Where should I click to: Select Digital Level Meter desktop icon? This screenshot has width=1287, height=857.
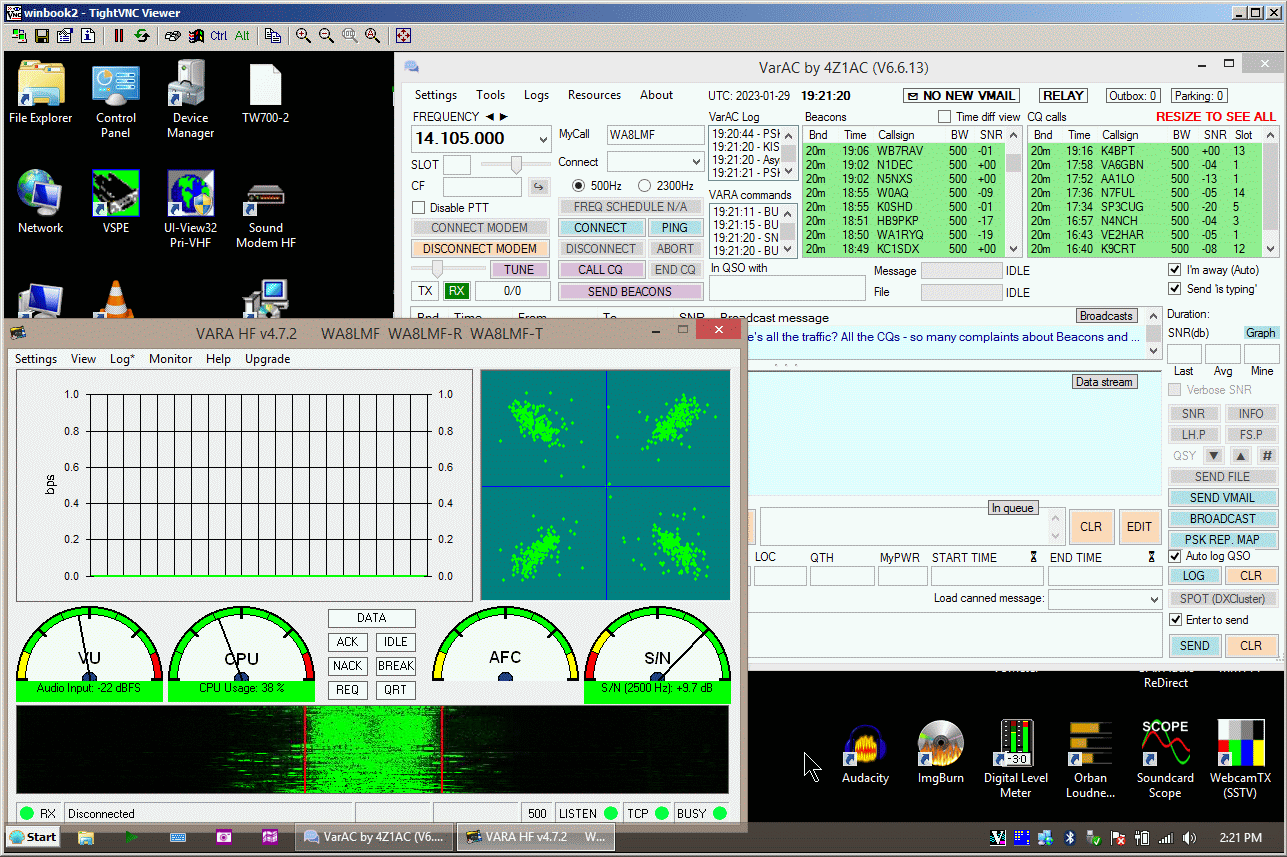click(1016, 758)
